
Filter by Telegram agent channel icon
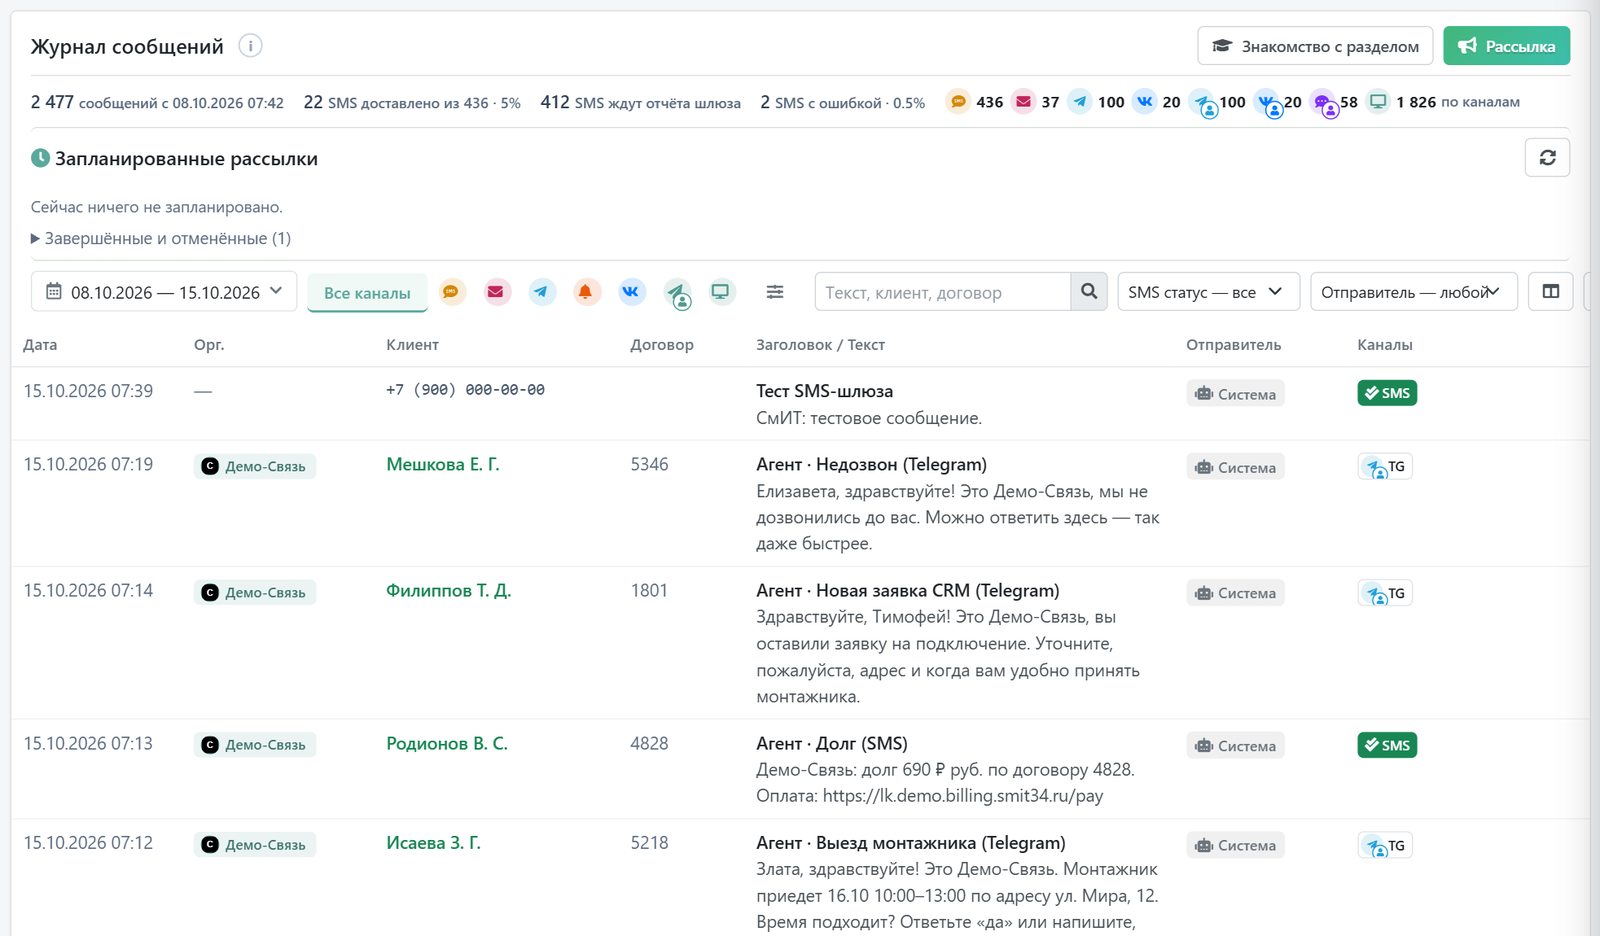click(x=677, y=293)
